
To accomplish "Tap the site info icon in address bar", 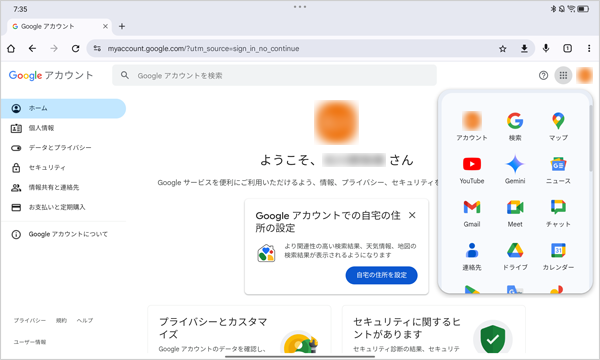I will pyautogui.click(x=97, y=49).
